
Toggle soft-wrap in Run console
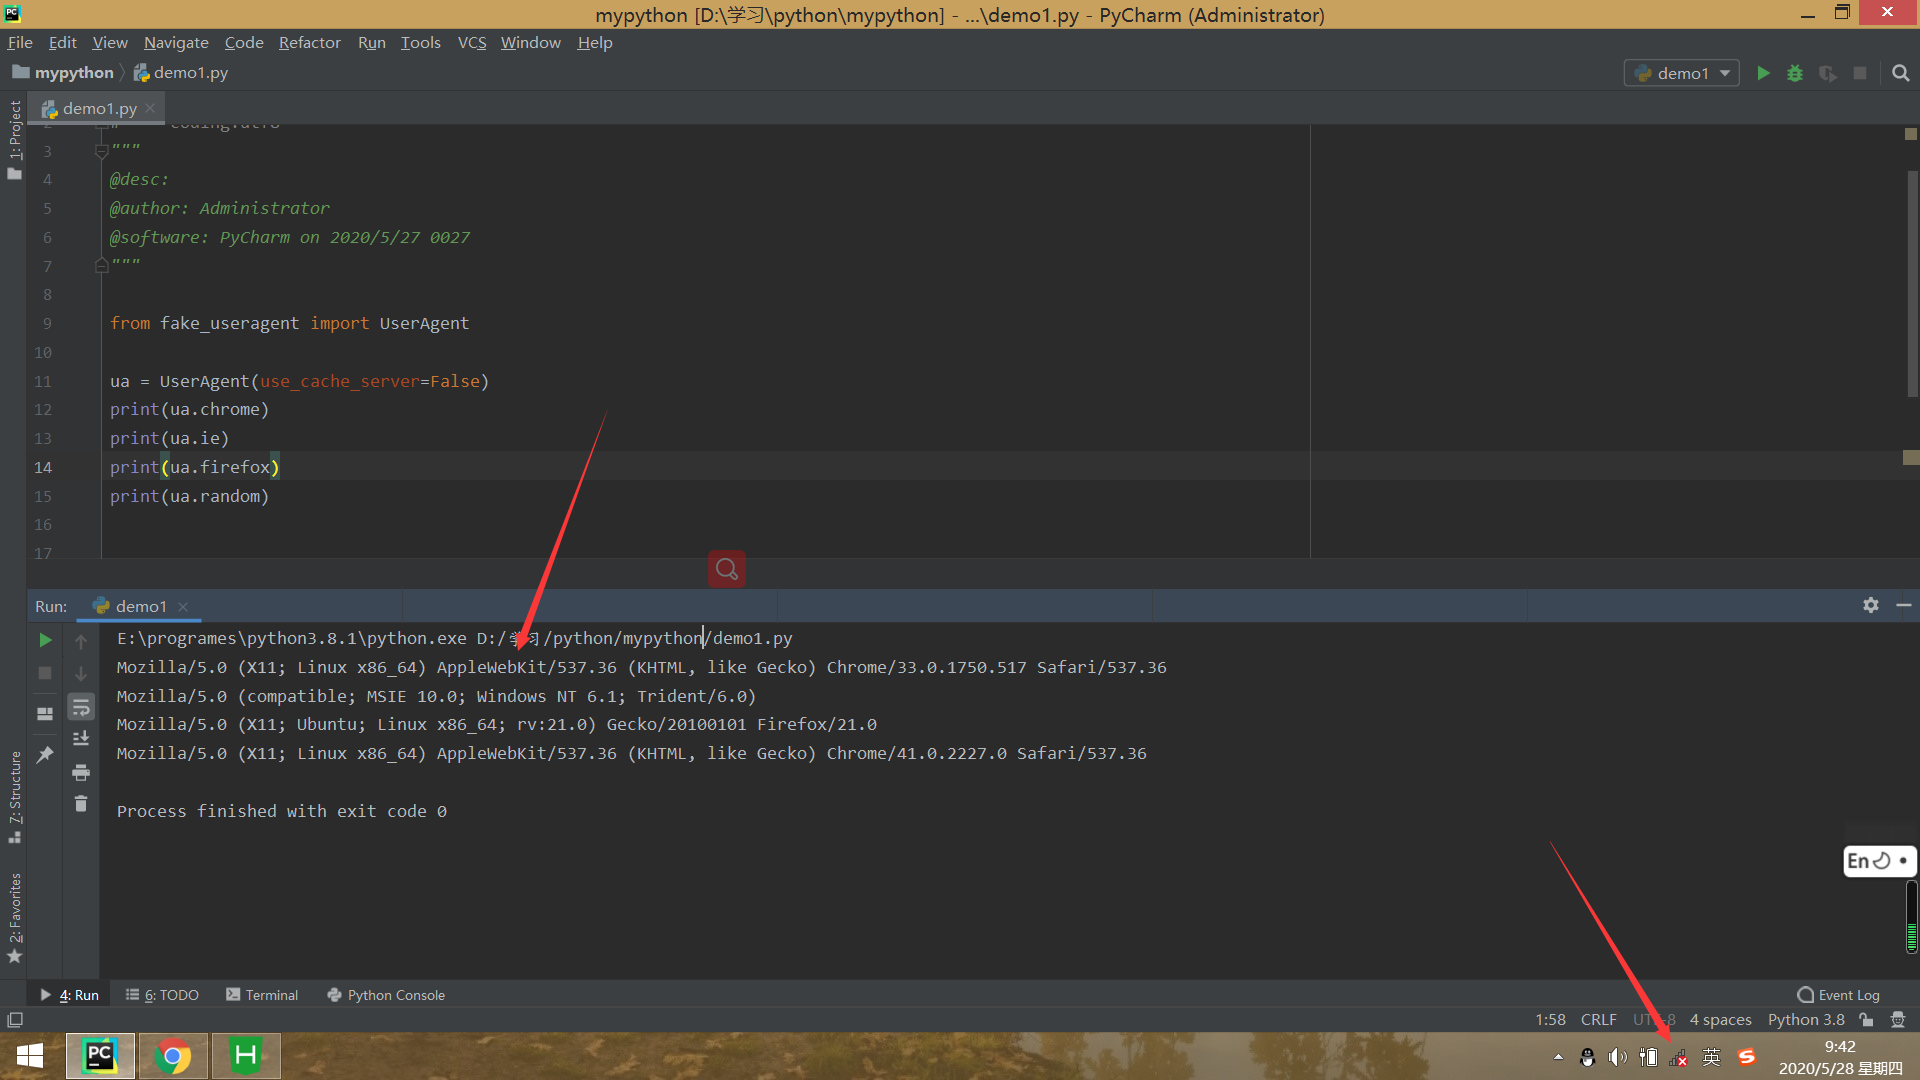pyautogui.click(x=81, y=707)
